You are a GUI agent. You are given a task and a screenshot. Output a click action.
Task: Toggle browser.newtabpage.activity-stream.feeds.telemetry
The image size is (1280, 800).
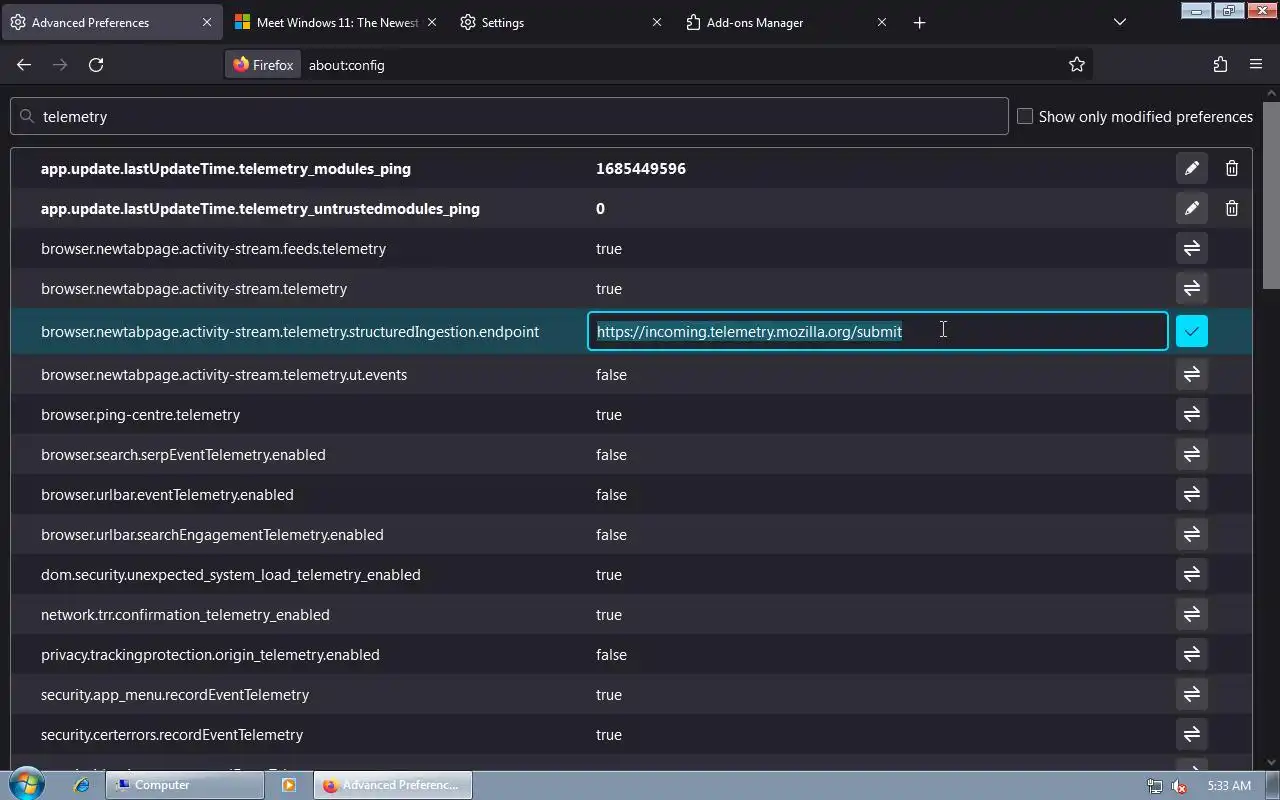pyautogui.click(x=1191, y=248)
